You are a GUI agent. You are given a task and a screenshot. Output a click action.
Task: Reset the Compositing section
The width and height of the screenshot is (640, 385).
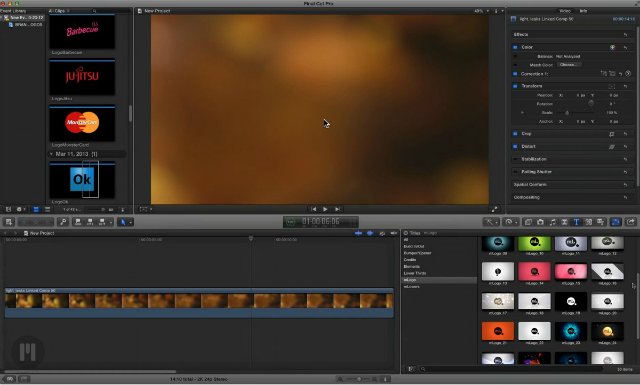[x=625, y=198]
